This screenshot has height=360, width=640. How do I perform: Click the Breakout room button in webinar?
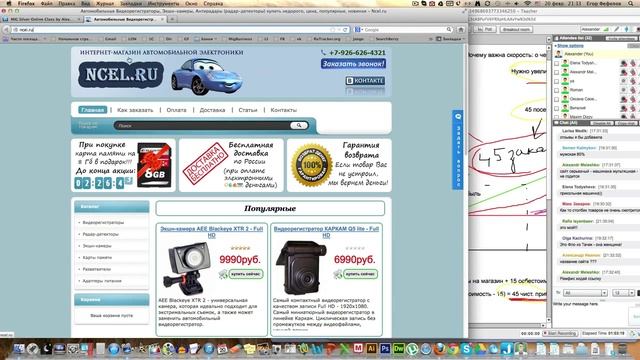(516, 29)
